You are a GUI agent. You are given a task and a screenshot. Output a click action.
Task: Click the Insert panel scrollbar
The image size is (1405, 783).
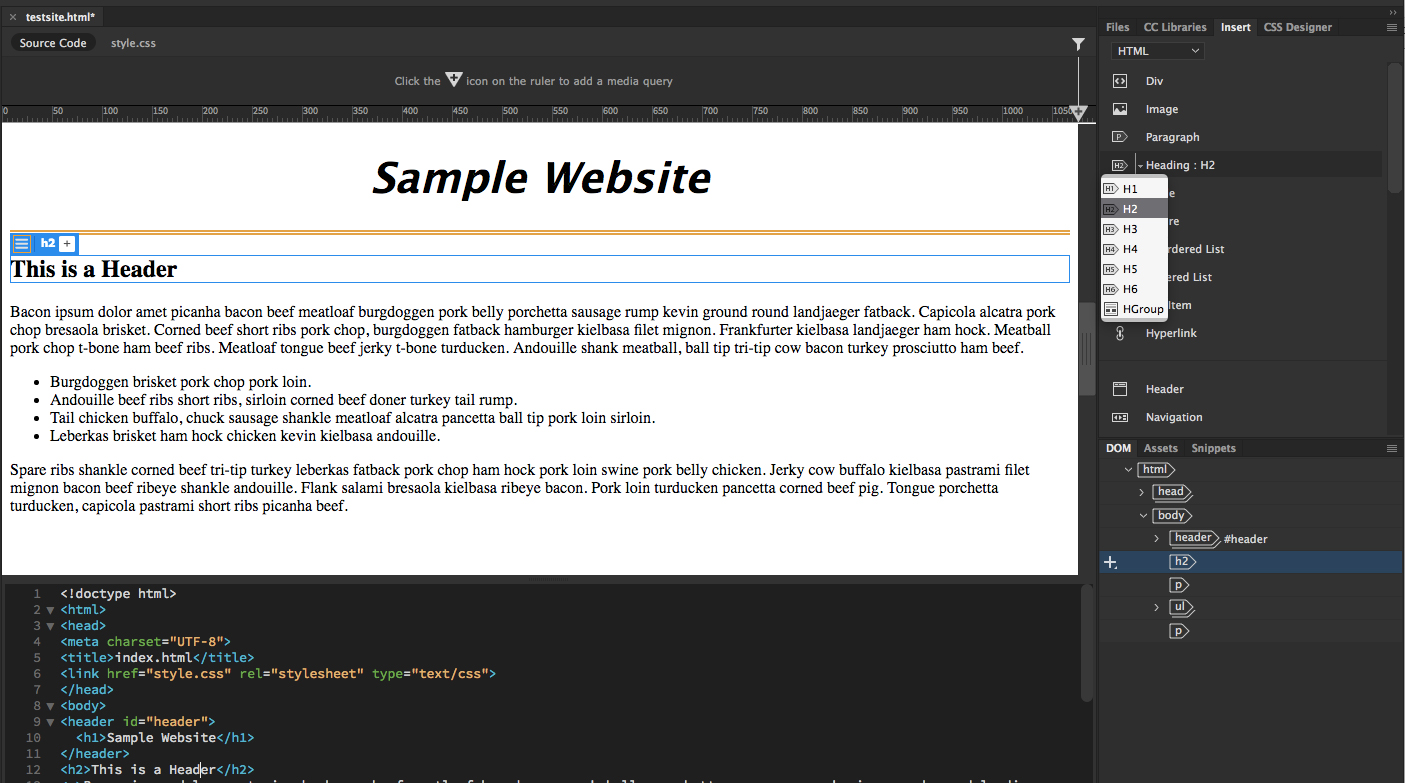coord(1394,128)
